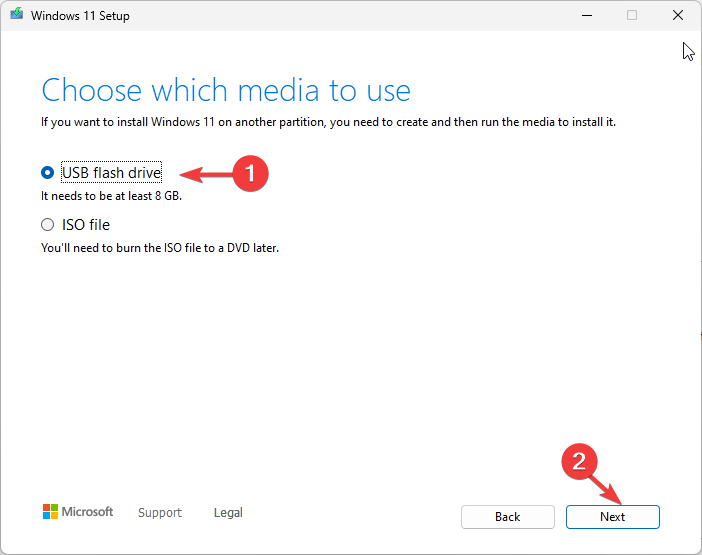Click the disabled maximize window button
This screenshot has width=702, height=555.
point(632,15)
